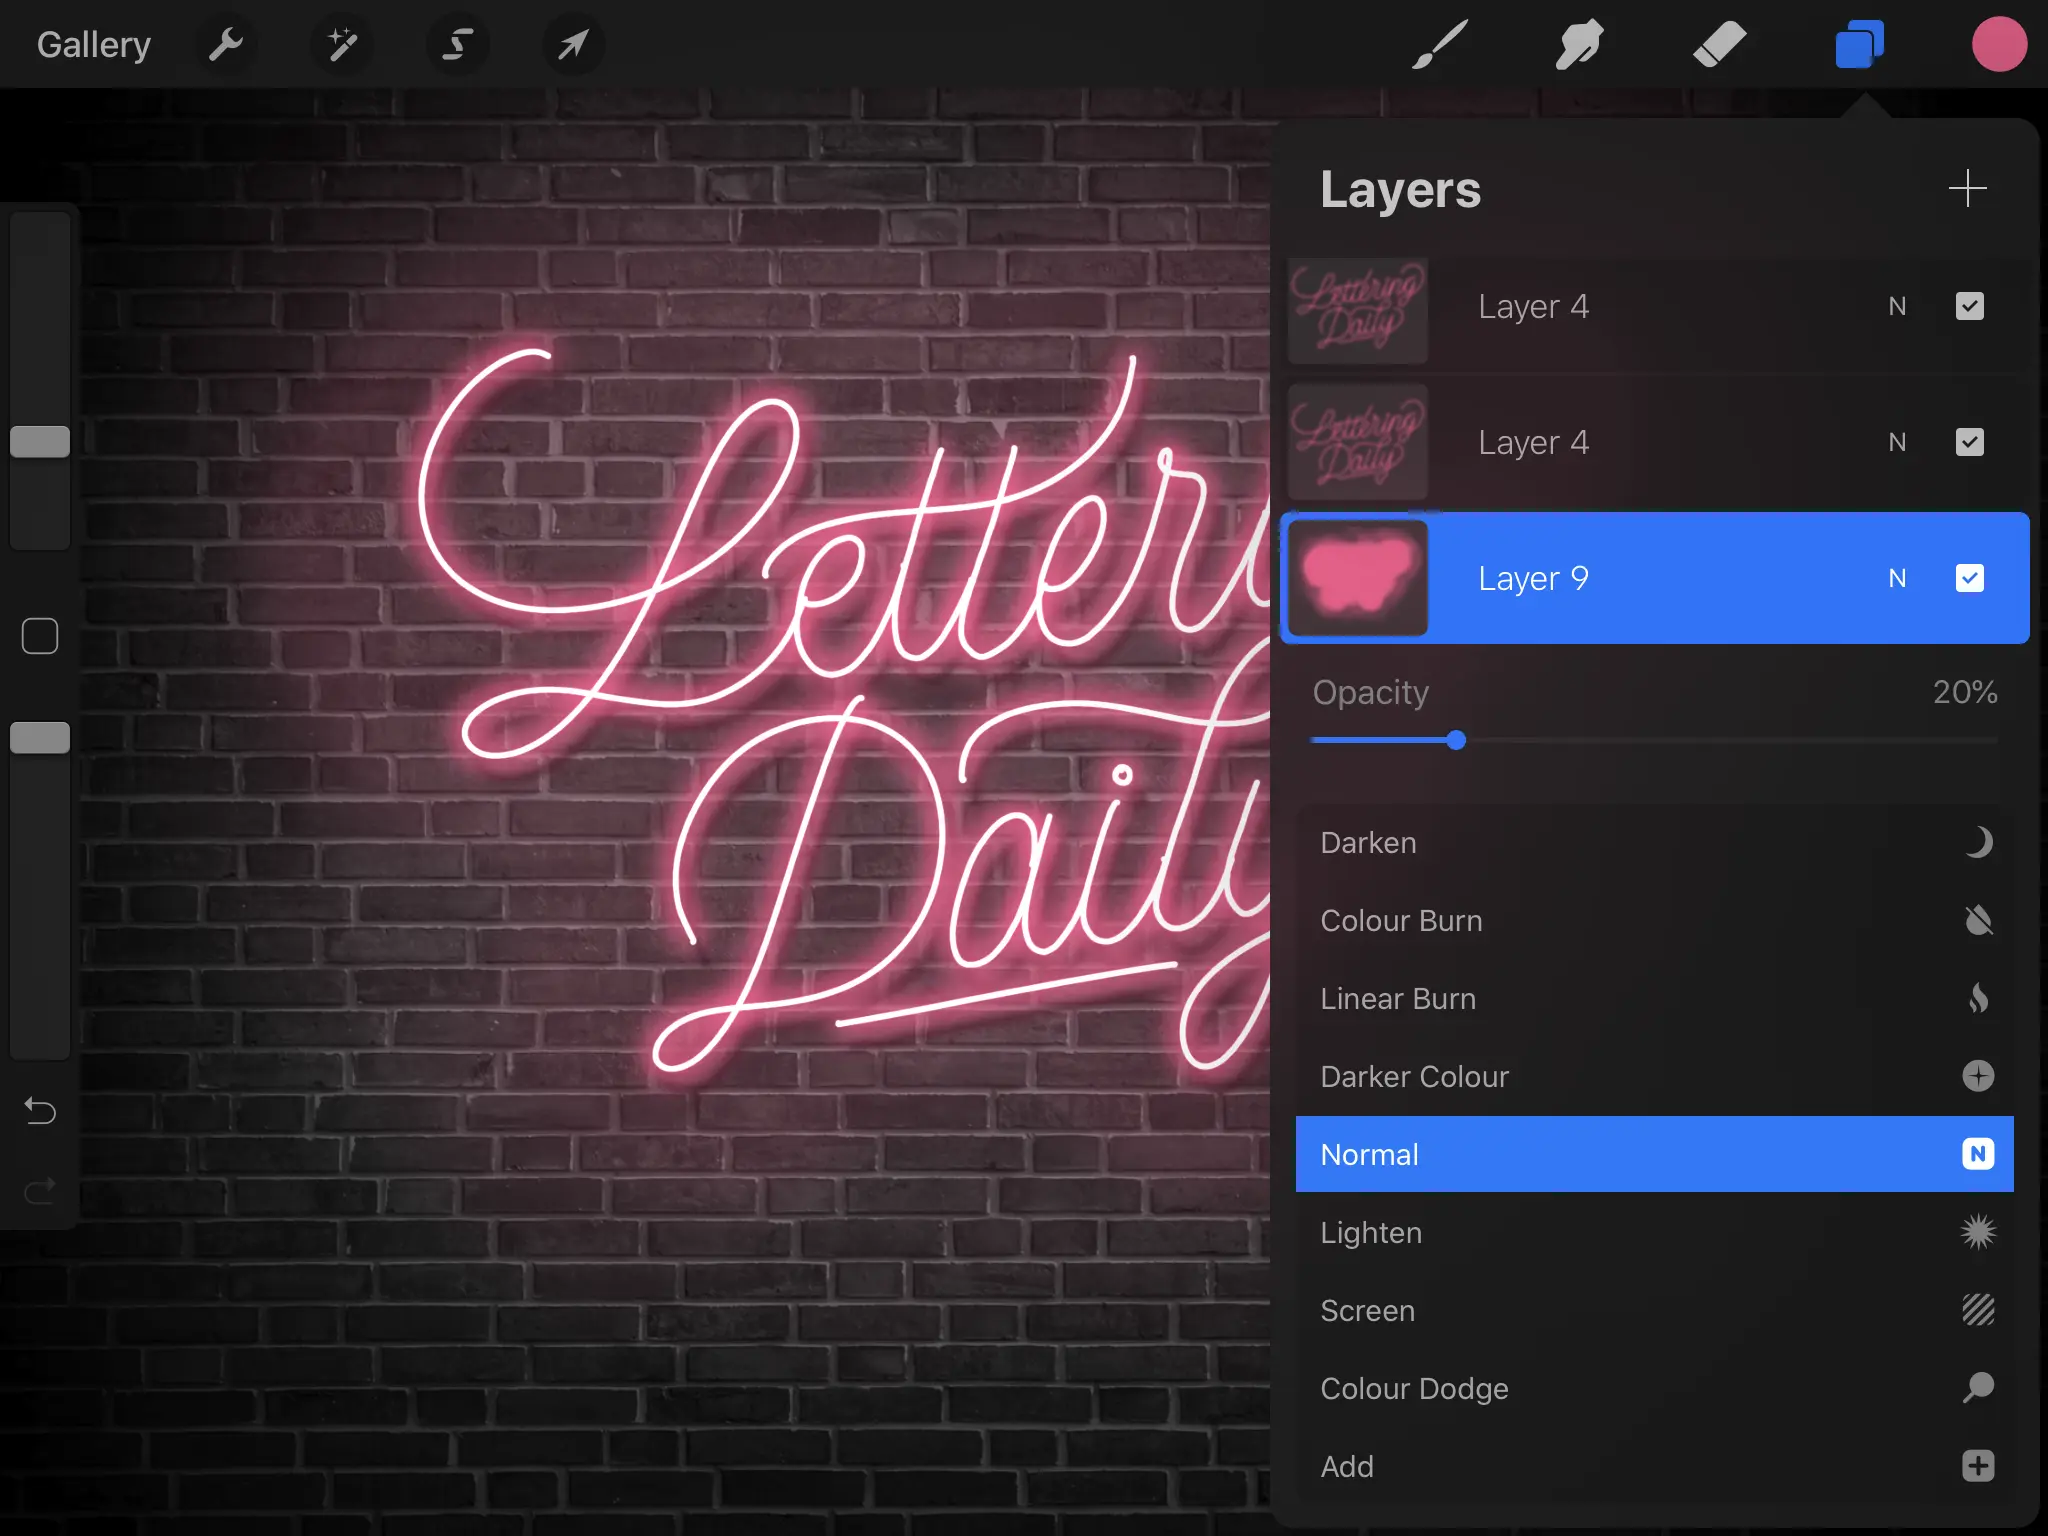Select the Eraser tool in toolbar
Screen dimensions: 2048x1536
pyautogui.click(x=1717, y=44)
